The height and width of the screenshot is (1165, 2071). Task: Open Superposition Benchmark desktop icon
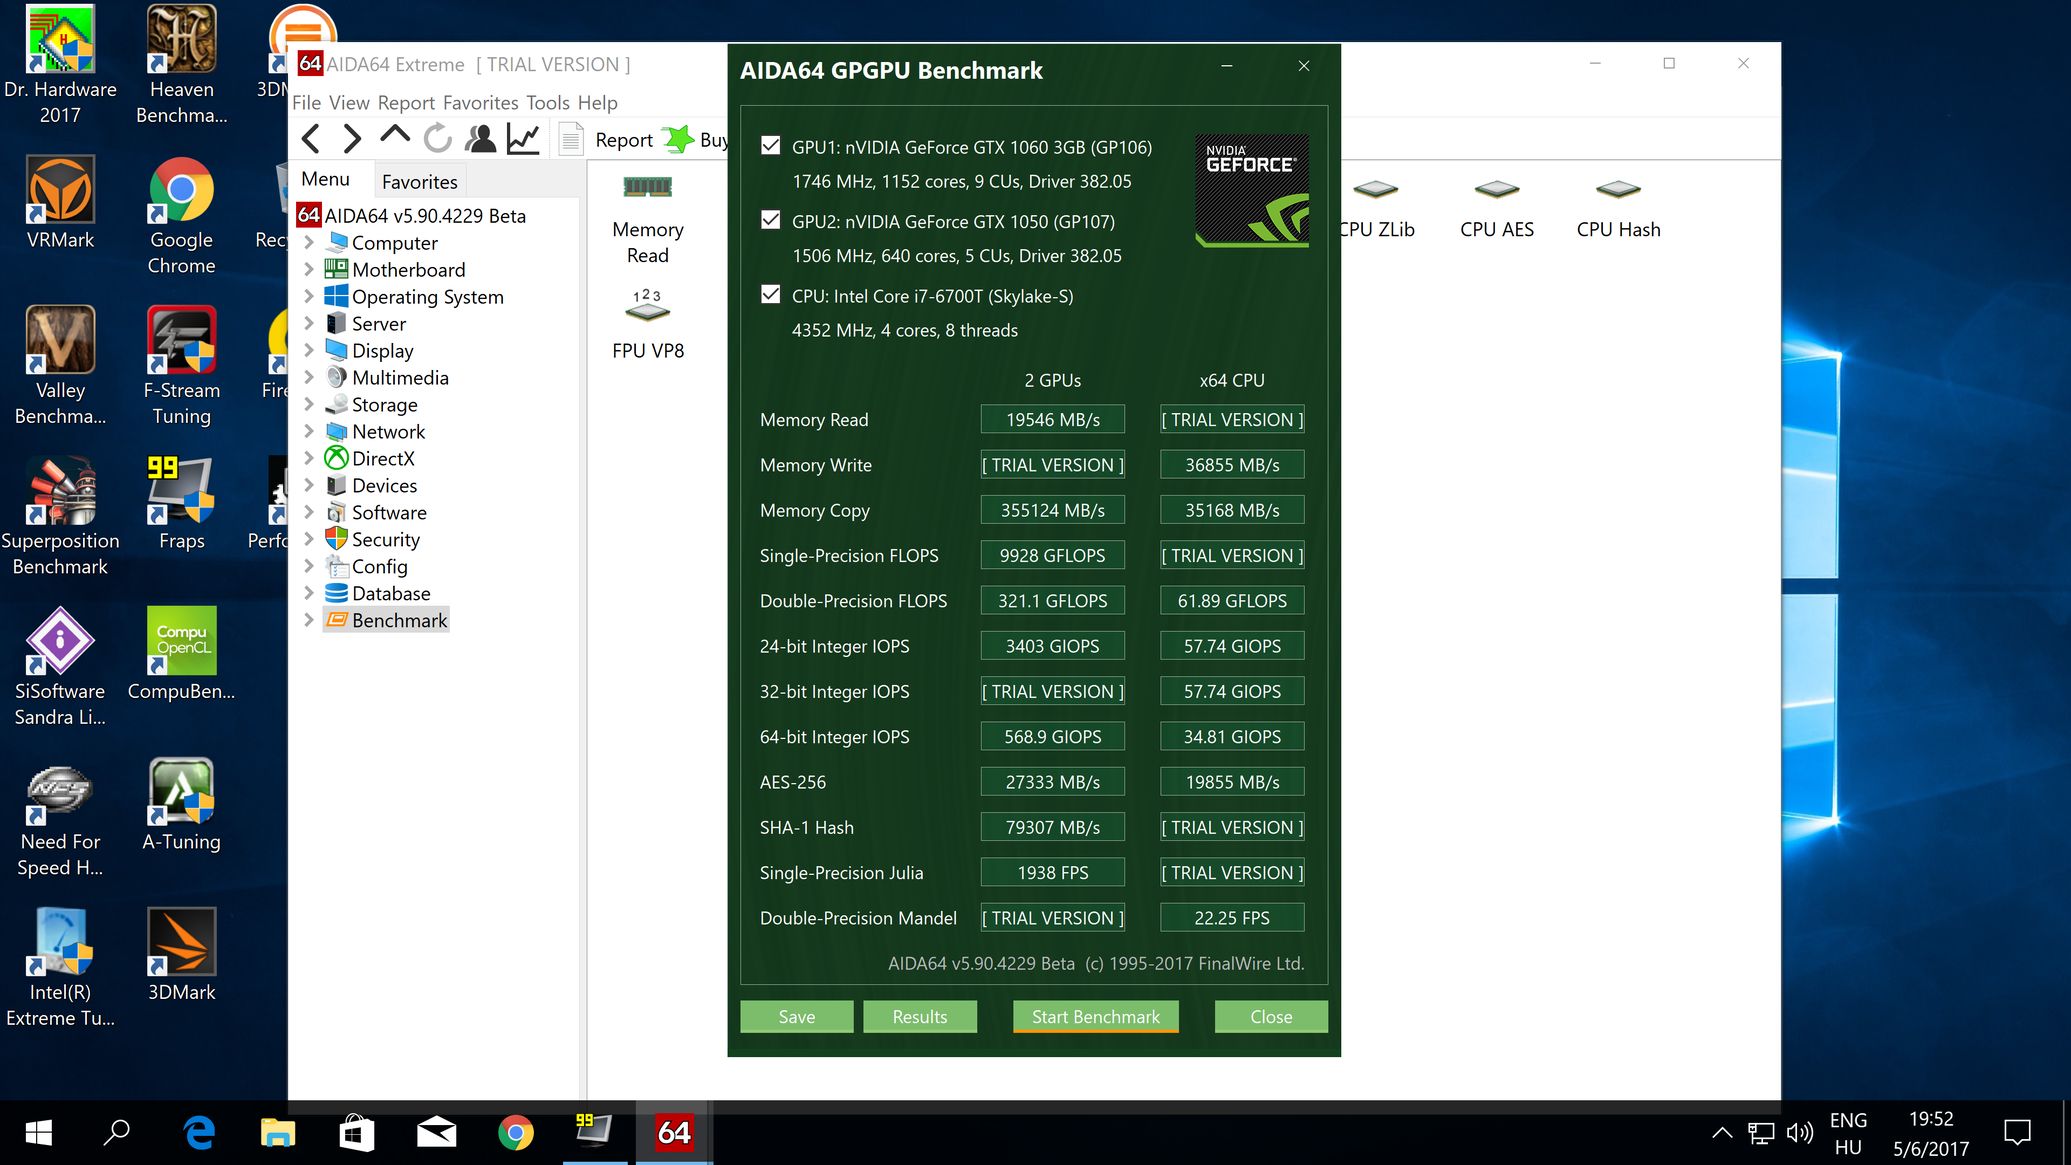point(60,516)
